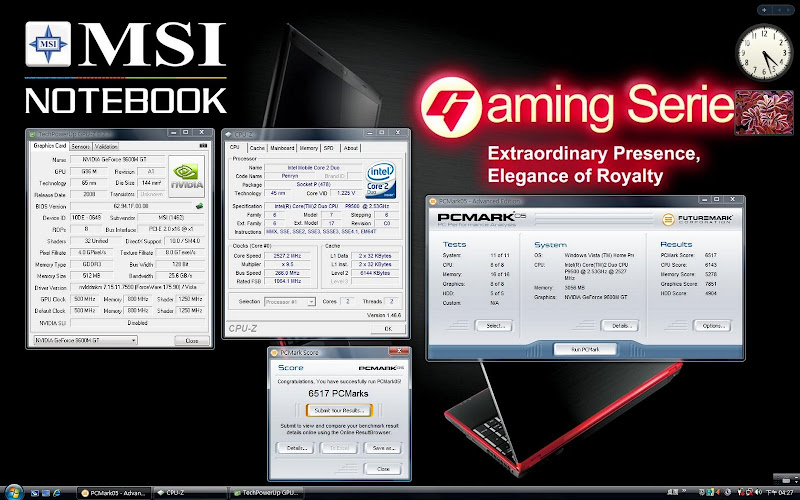The width and height of the screenshot is (800, 500).
Task: Click the NVIDIA SLI Disabled field in GPU-Z
Action: (x=137, y=323)
